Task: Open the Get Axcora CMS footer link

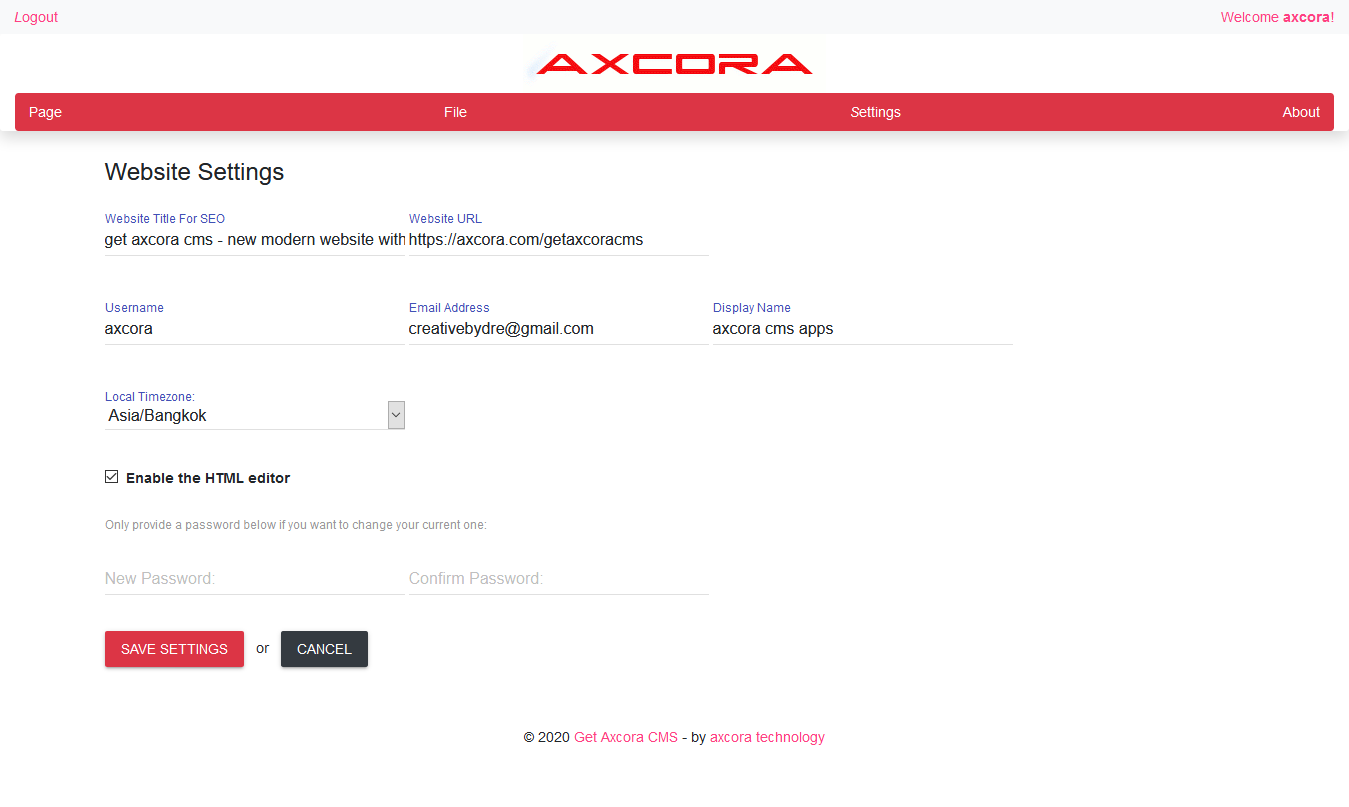Action: point(625,737)
